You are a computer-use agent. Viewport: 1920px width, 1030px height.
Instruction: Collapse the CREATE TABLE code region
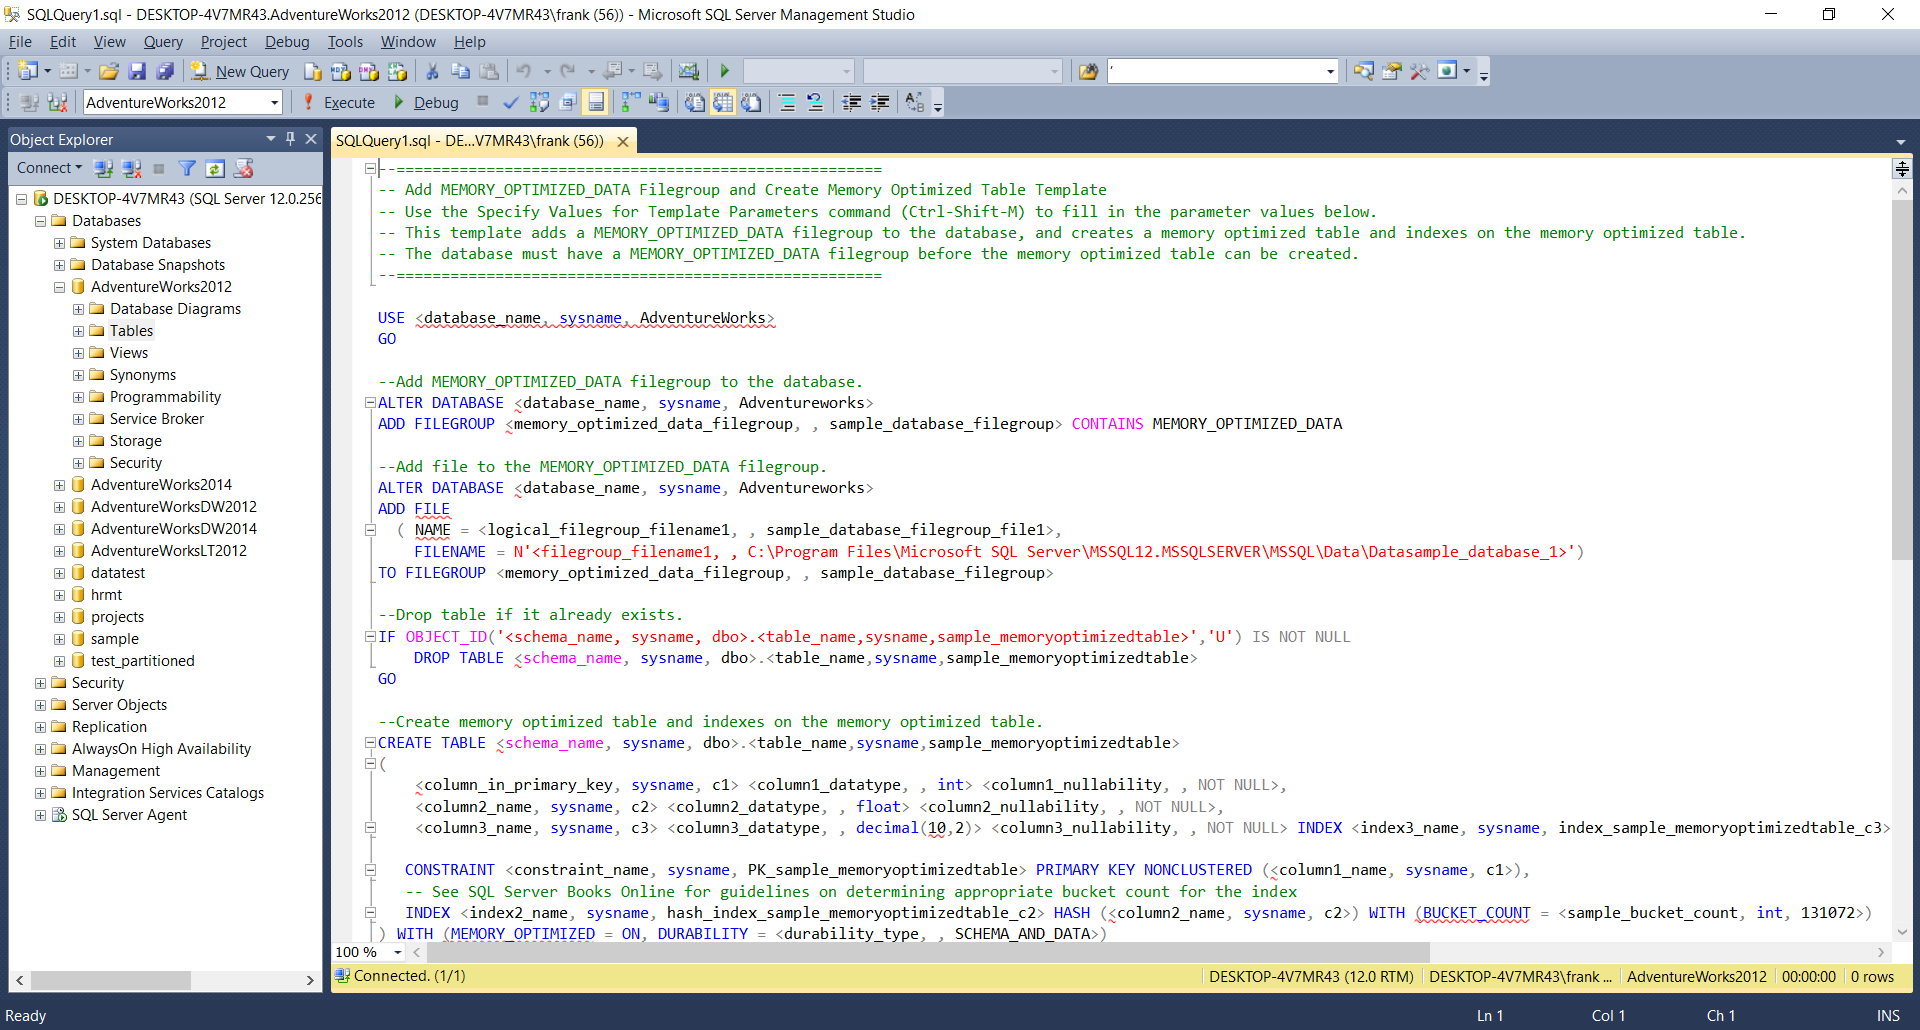pos(370,743)
